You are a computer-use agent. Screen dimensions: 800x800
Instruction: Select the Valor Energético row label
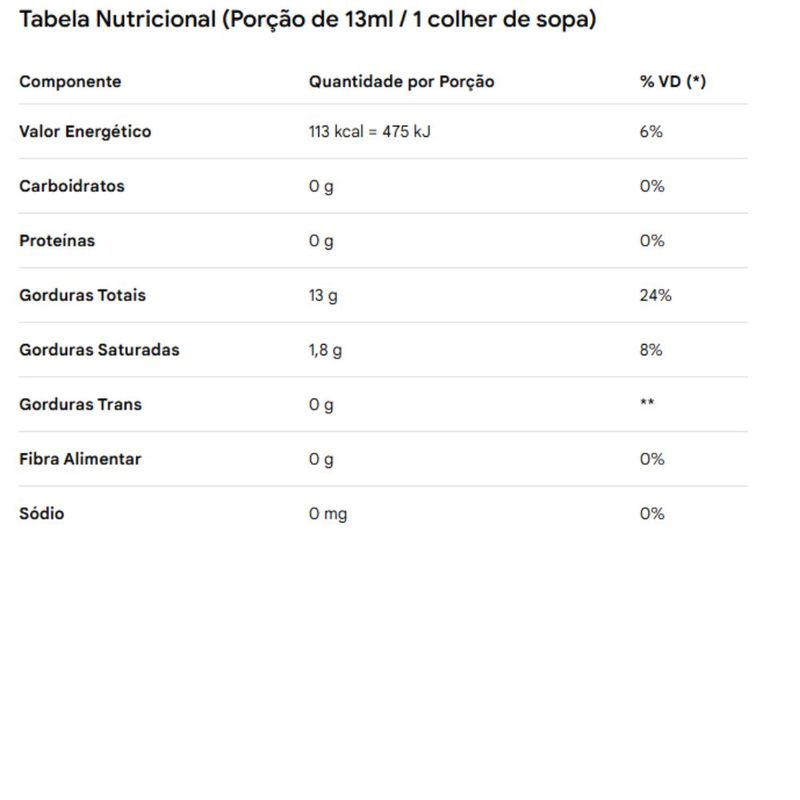point(85,132)
